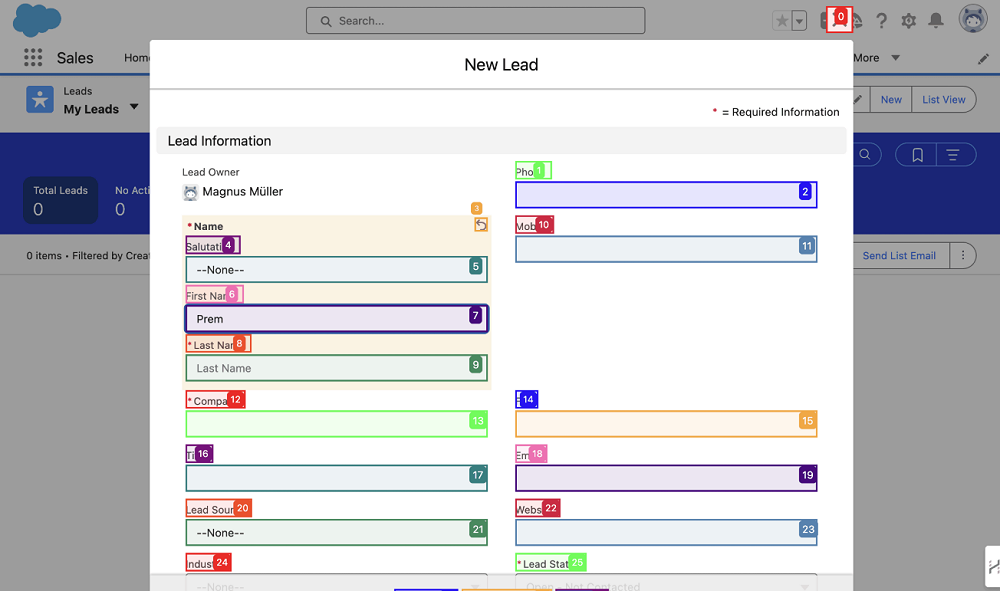Viewport: 1000px width, 591px height.
Task: Click the list search magnifier icon
Action: tap(865, 154)
